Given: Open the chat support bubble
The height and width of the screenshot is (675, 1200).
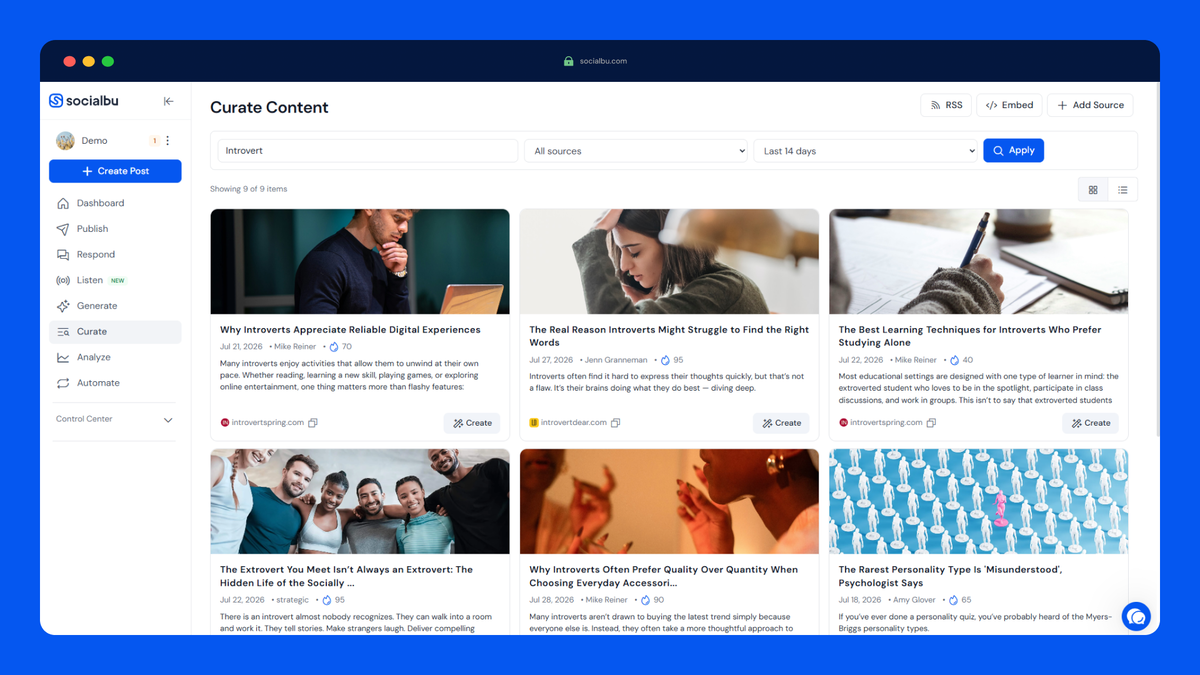Looking at the screenshot, I should coord(1136,617).
